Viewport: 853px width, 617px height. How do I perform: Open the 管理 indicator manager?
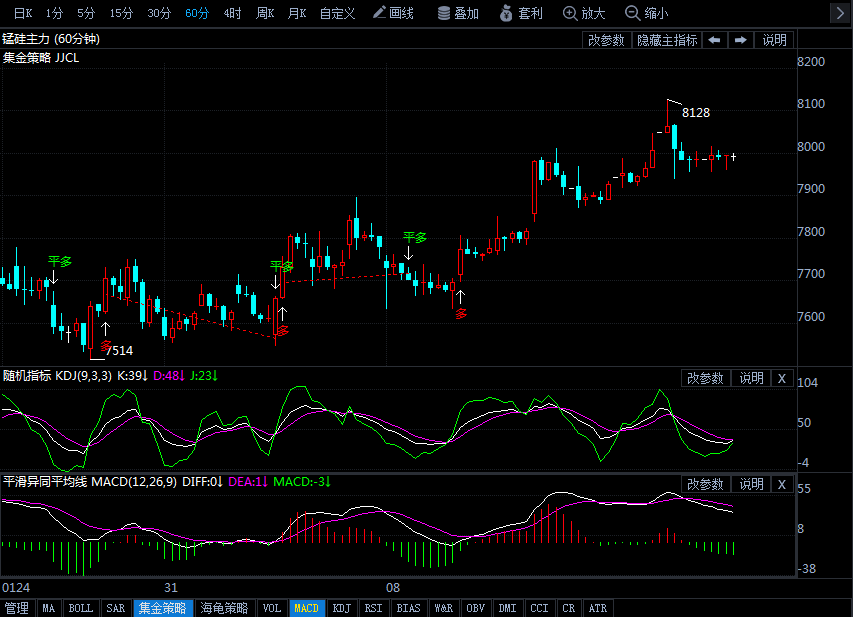pos(17,608)
